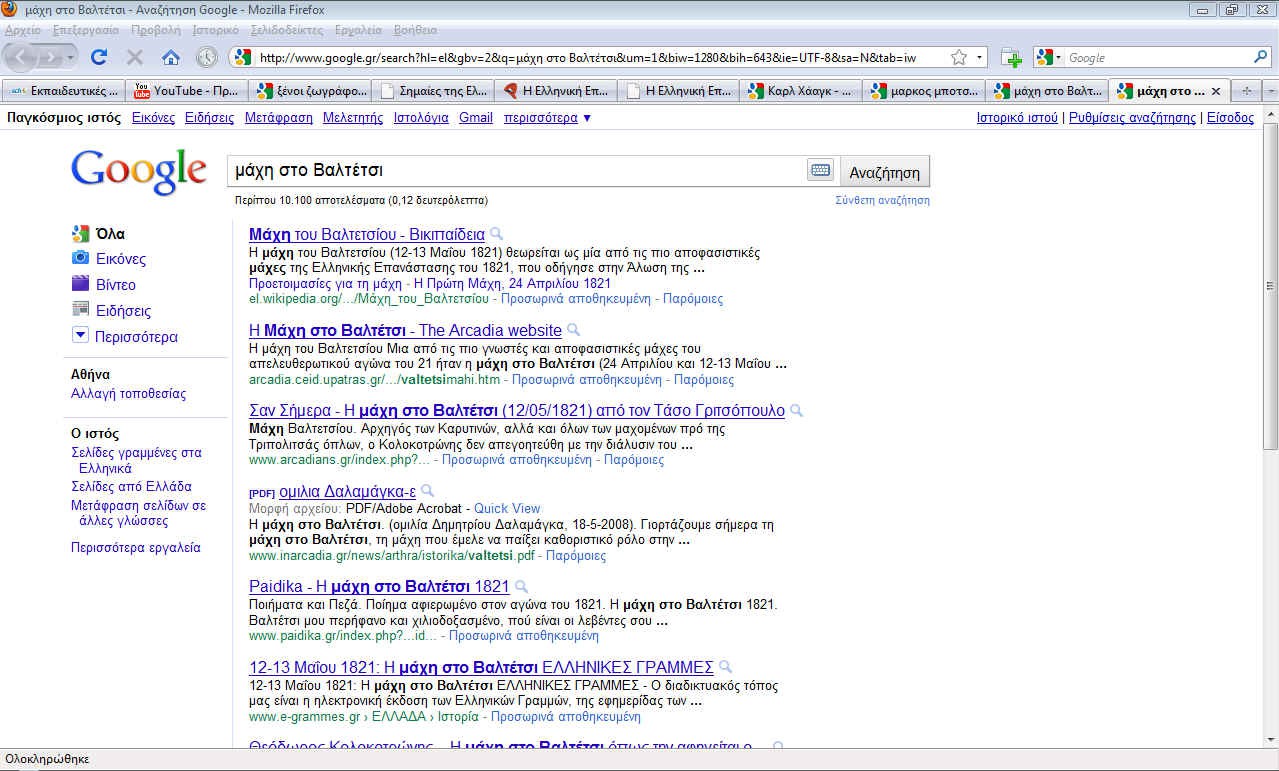The width and height of the screenshot is (1279, 771).
Task: Switch to the Καρλ Χάαγκ tab
Action: click(802, 91)
